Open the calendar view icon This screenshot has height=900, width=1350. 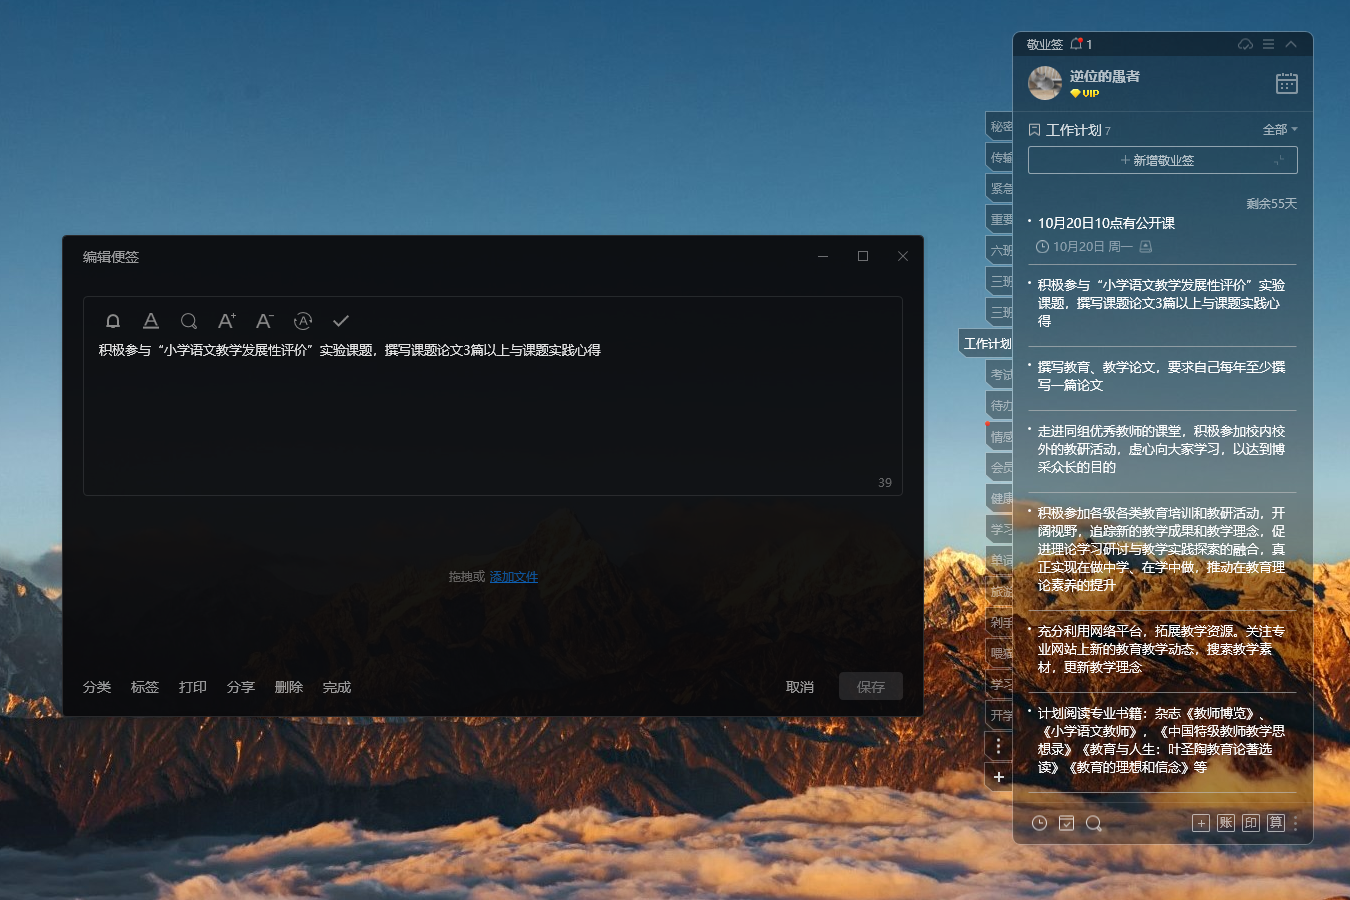(x=1287, y=83)
